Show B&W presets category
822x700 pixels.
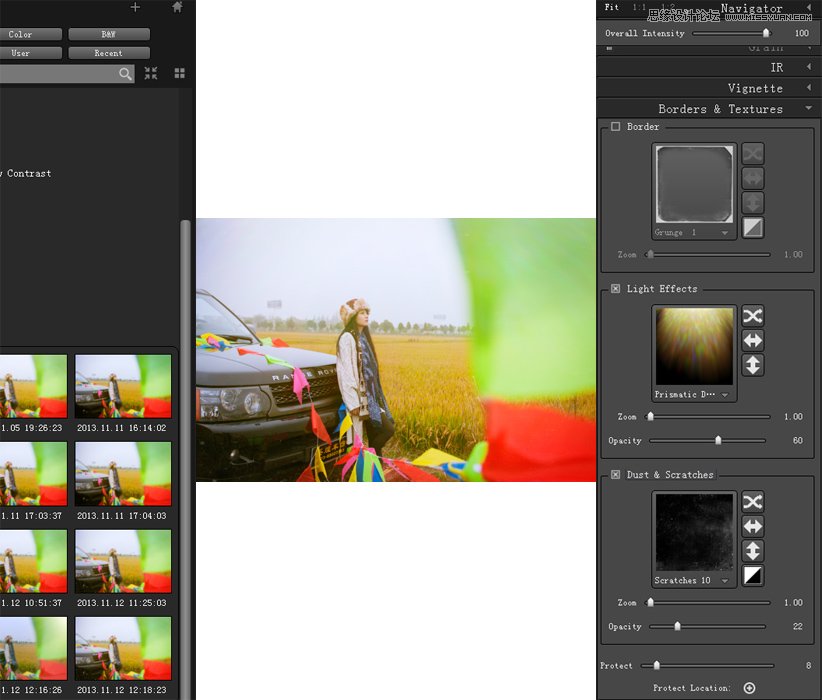coord(108,34)
